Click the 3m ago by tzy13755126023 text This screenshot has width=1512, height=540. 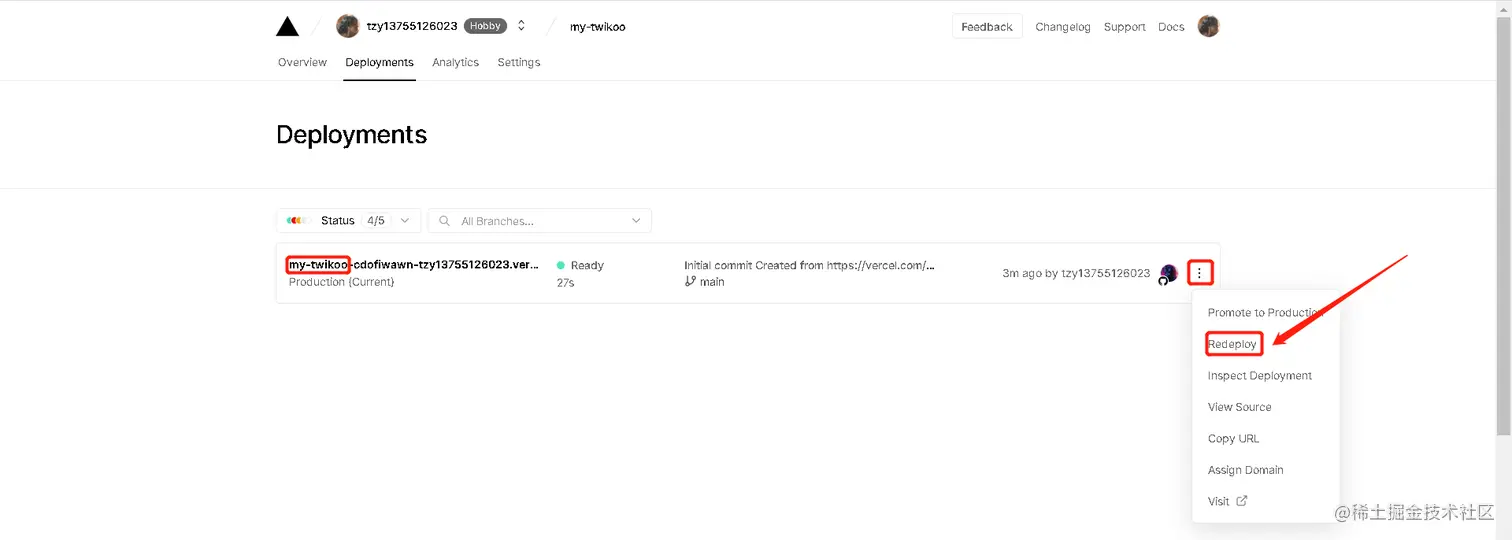click(x=1076, y=273)
